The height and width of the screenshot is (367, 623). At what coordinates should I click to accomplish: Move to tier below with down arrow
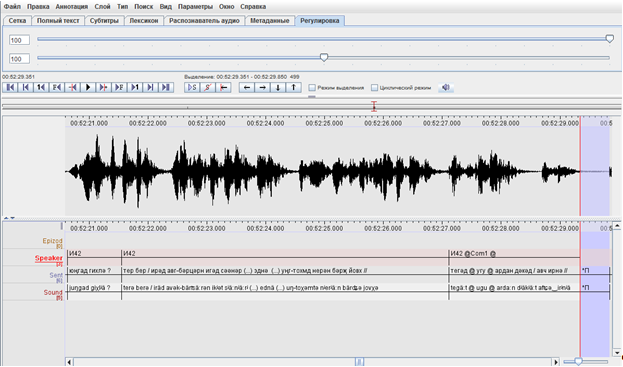pos(278,87)
